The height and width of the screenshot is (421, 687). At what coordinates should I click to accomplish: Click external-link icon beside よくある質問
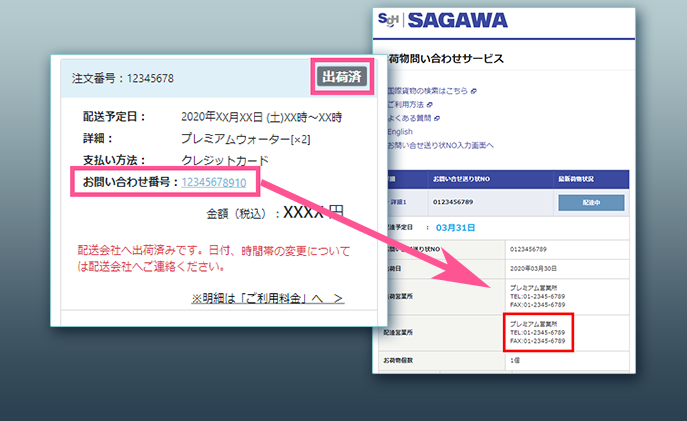click(x=435, y=117)
